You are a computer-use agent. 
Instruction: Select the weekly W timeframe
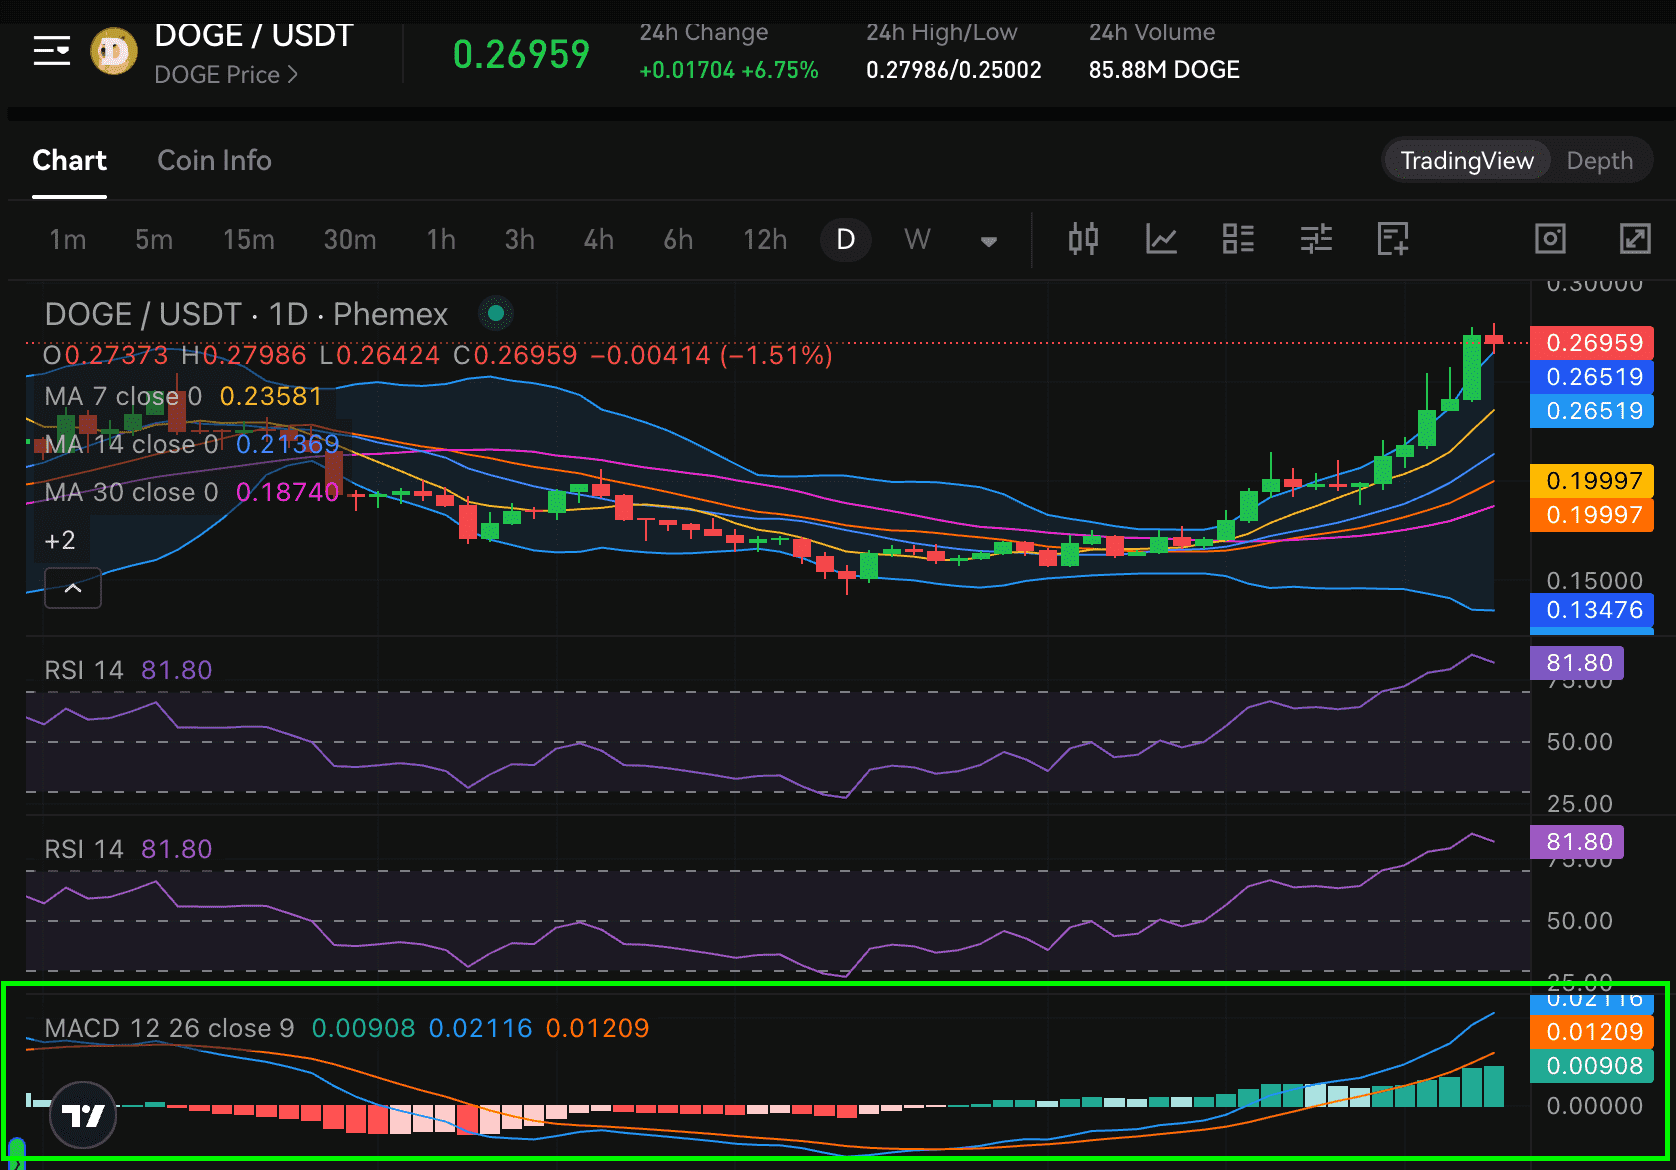917,240
